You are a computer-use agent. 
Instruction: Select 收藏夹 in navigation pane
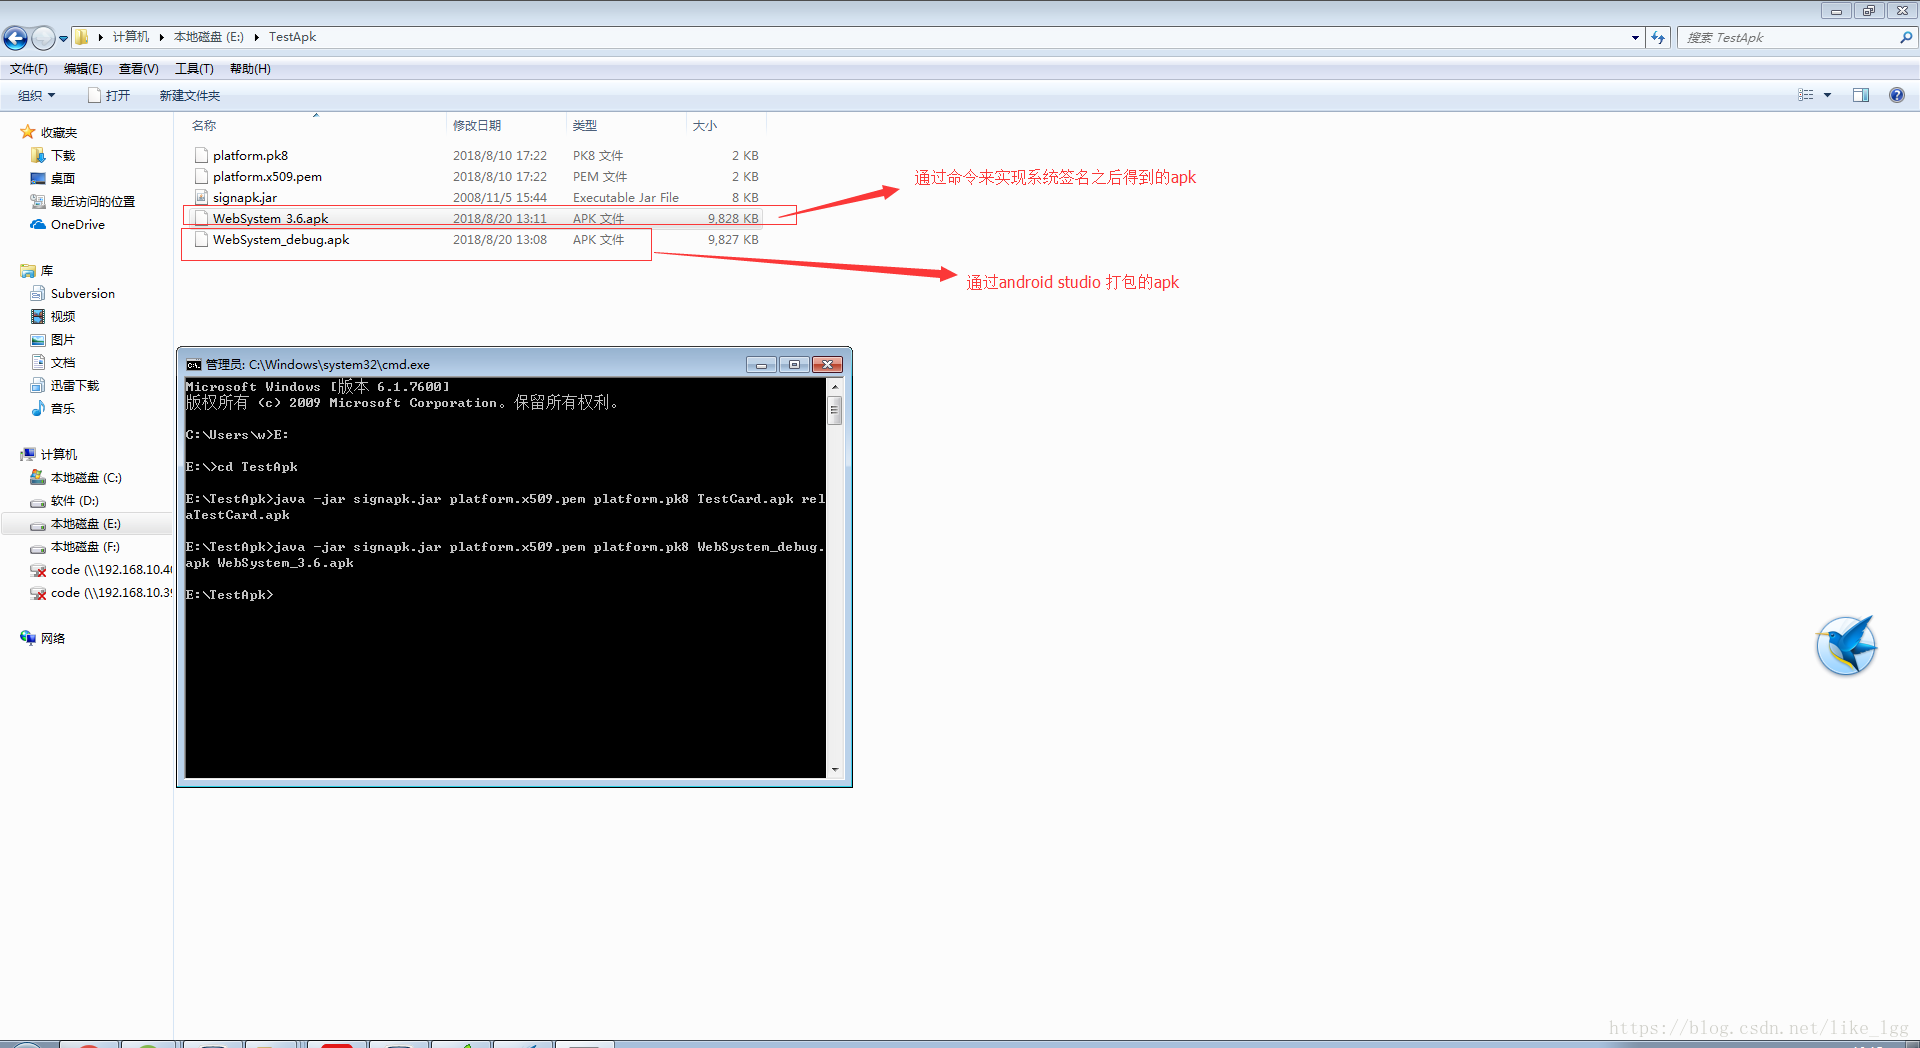(58, 133)
